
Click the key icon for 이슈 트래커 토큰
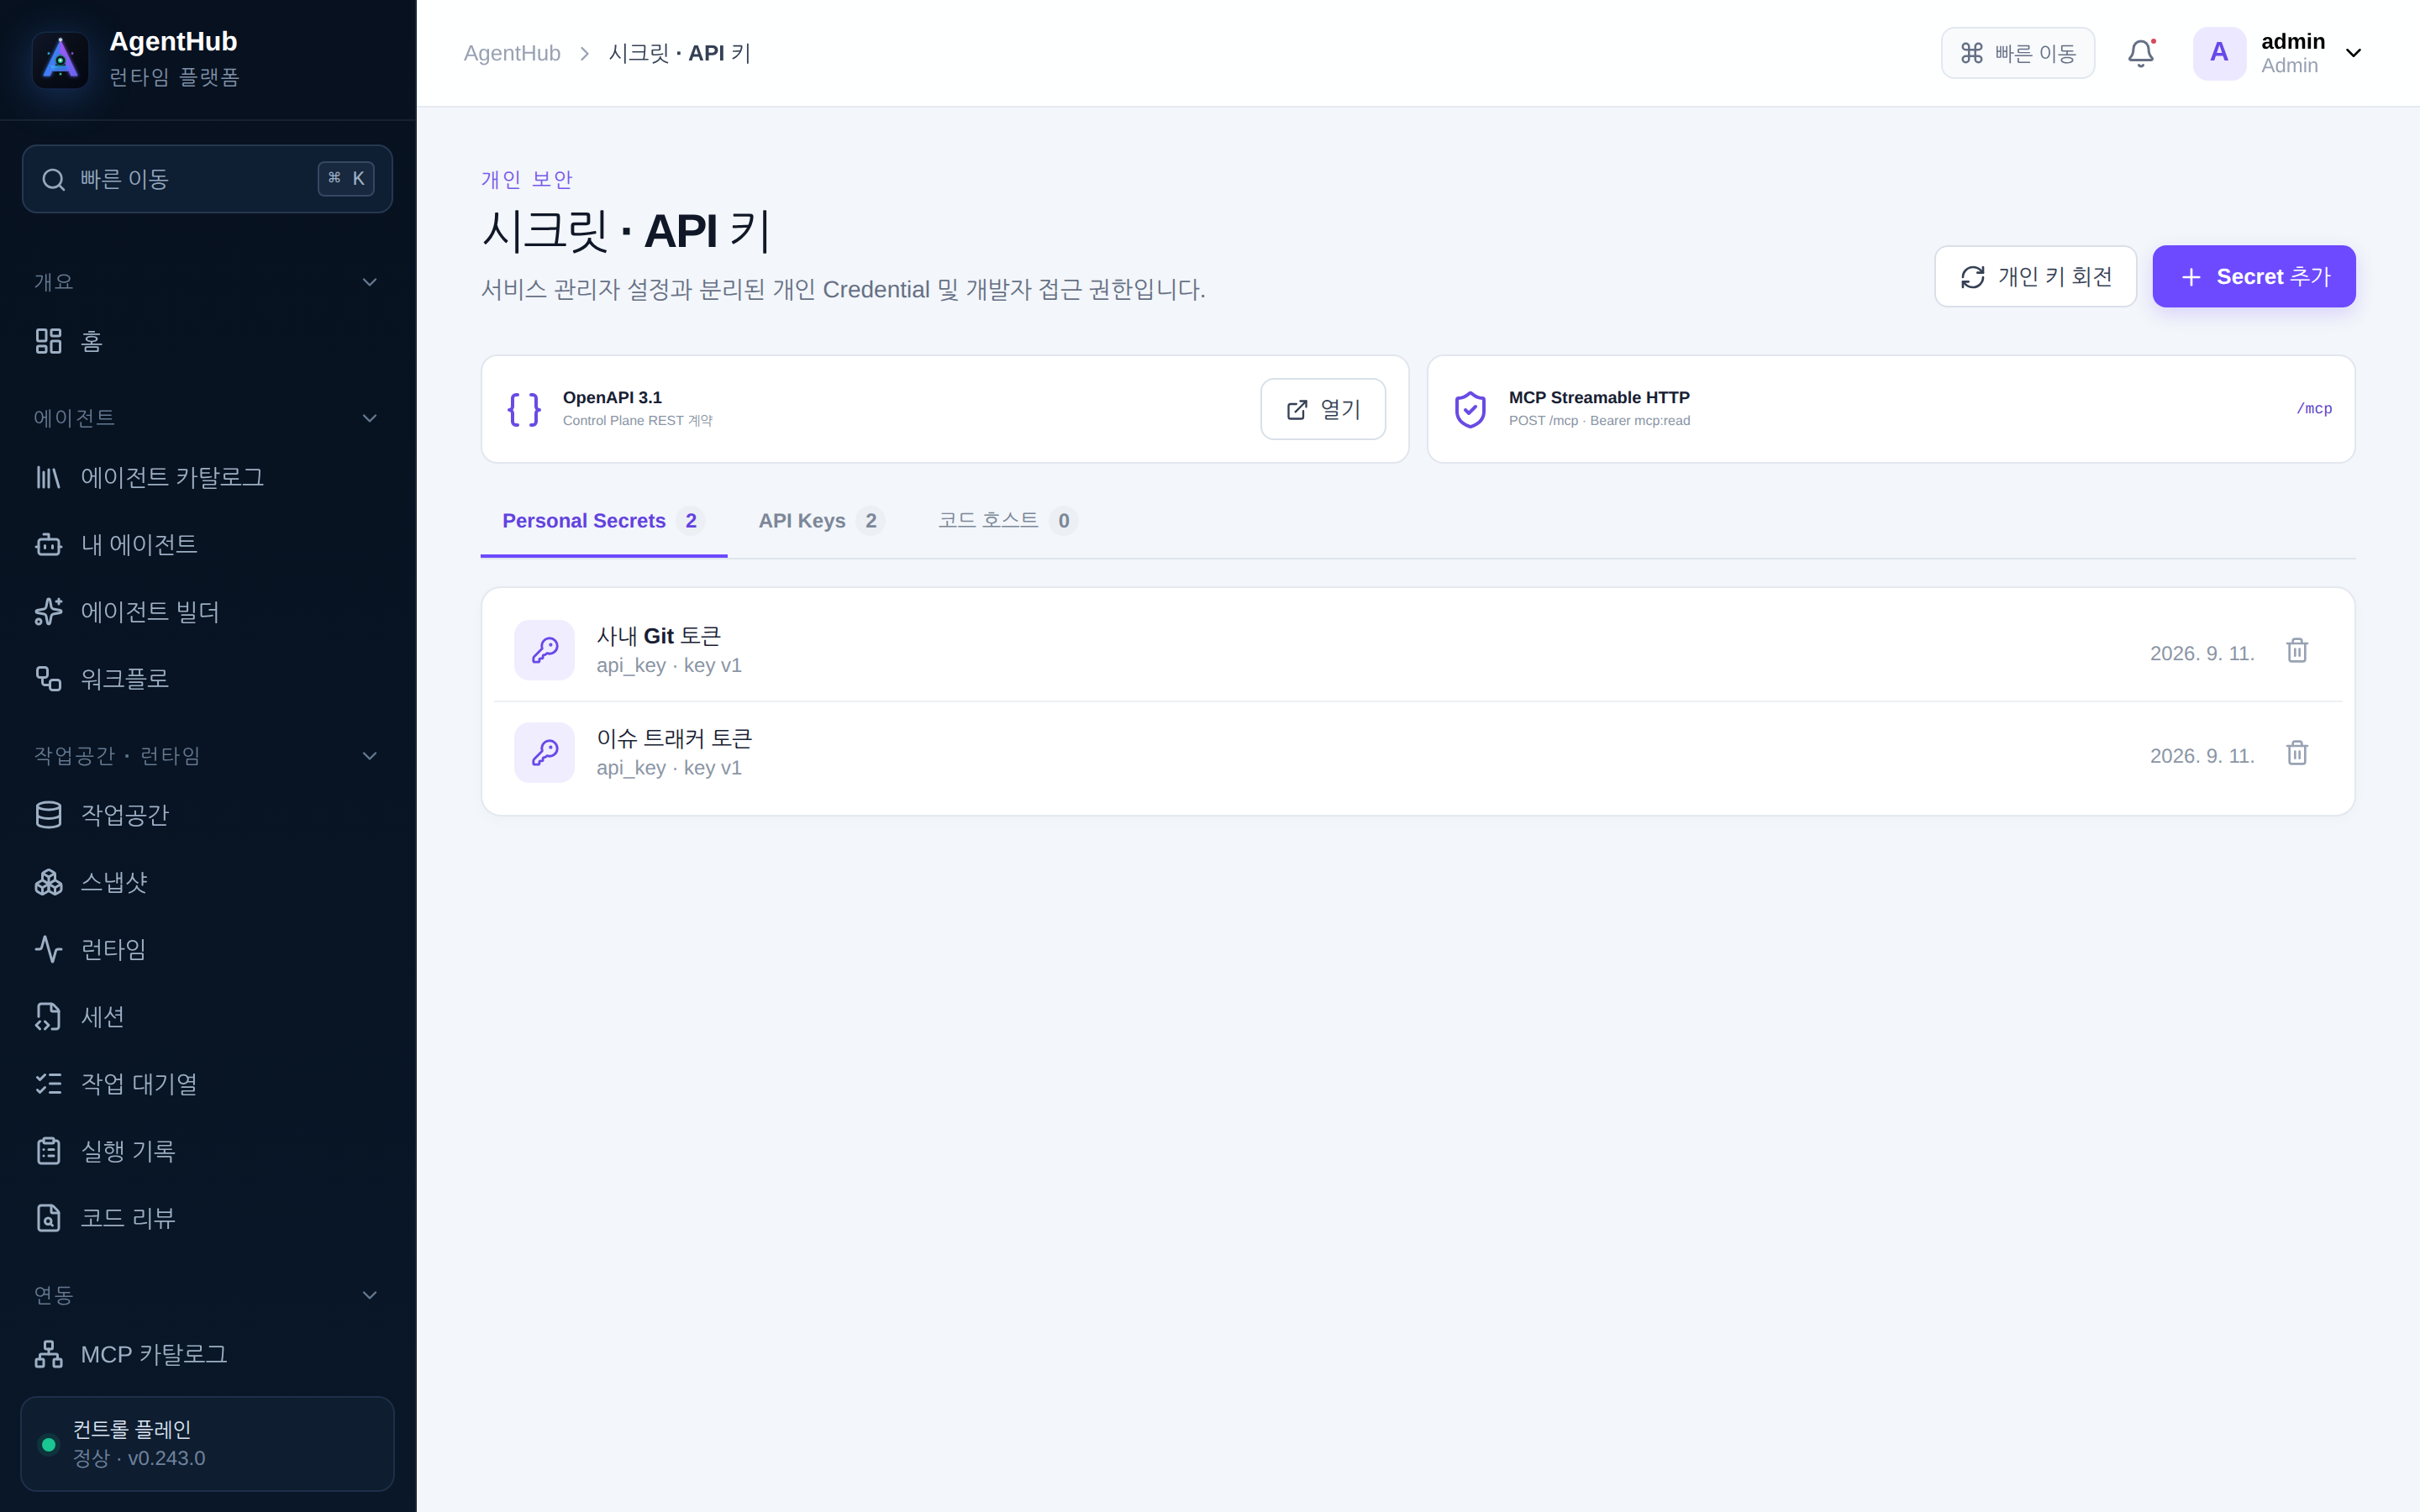coord(544,752)
